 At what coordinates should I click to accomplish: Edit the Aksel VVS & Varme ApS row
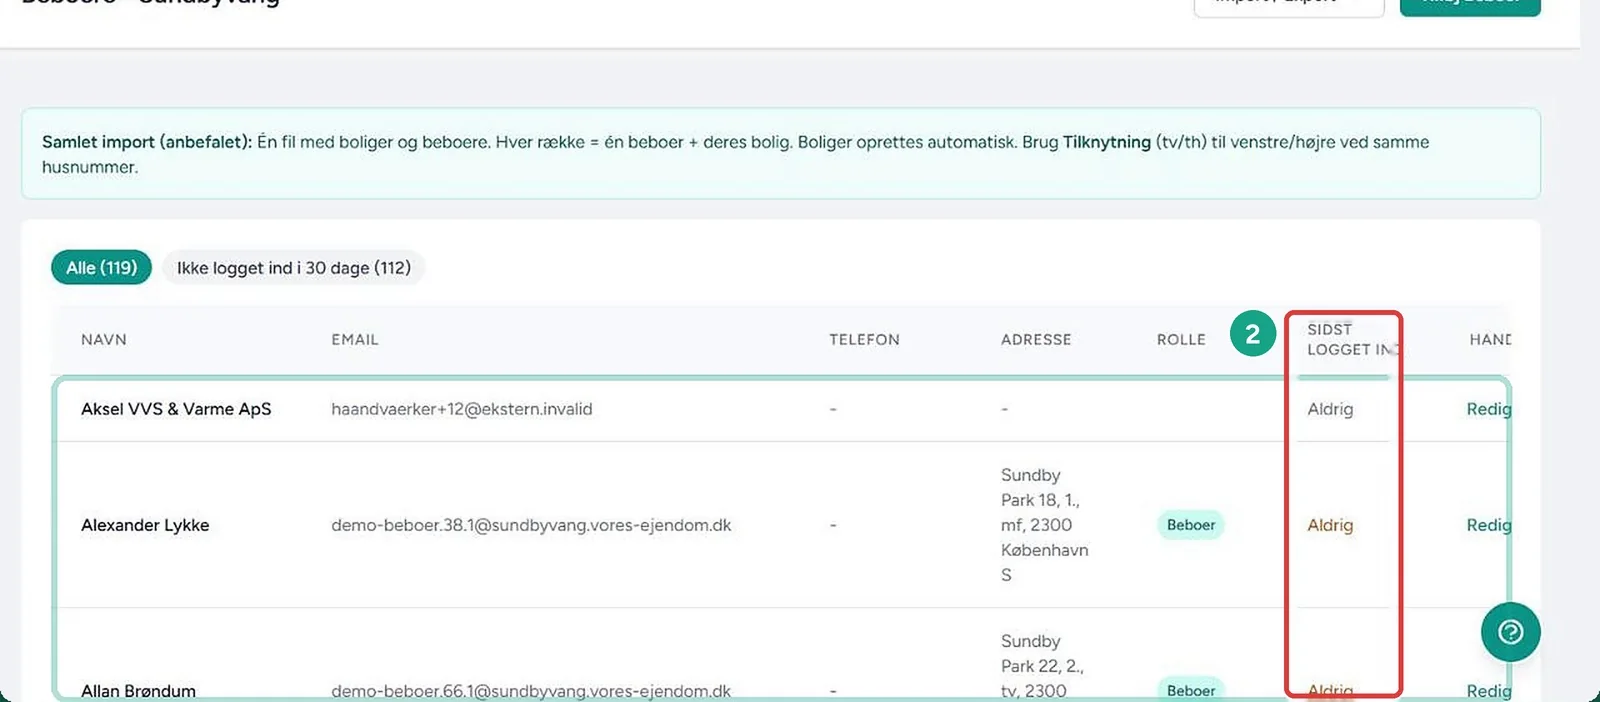[x=1488, y=409]
